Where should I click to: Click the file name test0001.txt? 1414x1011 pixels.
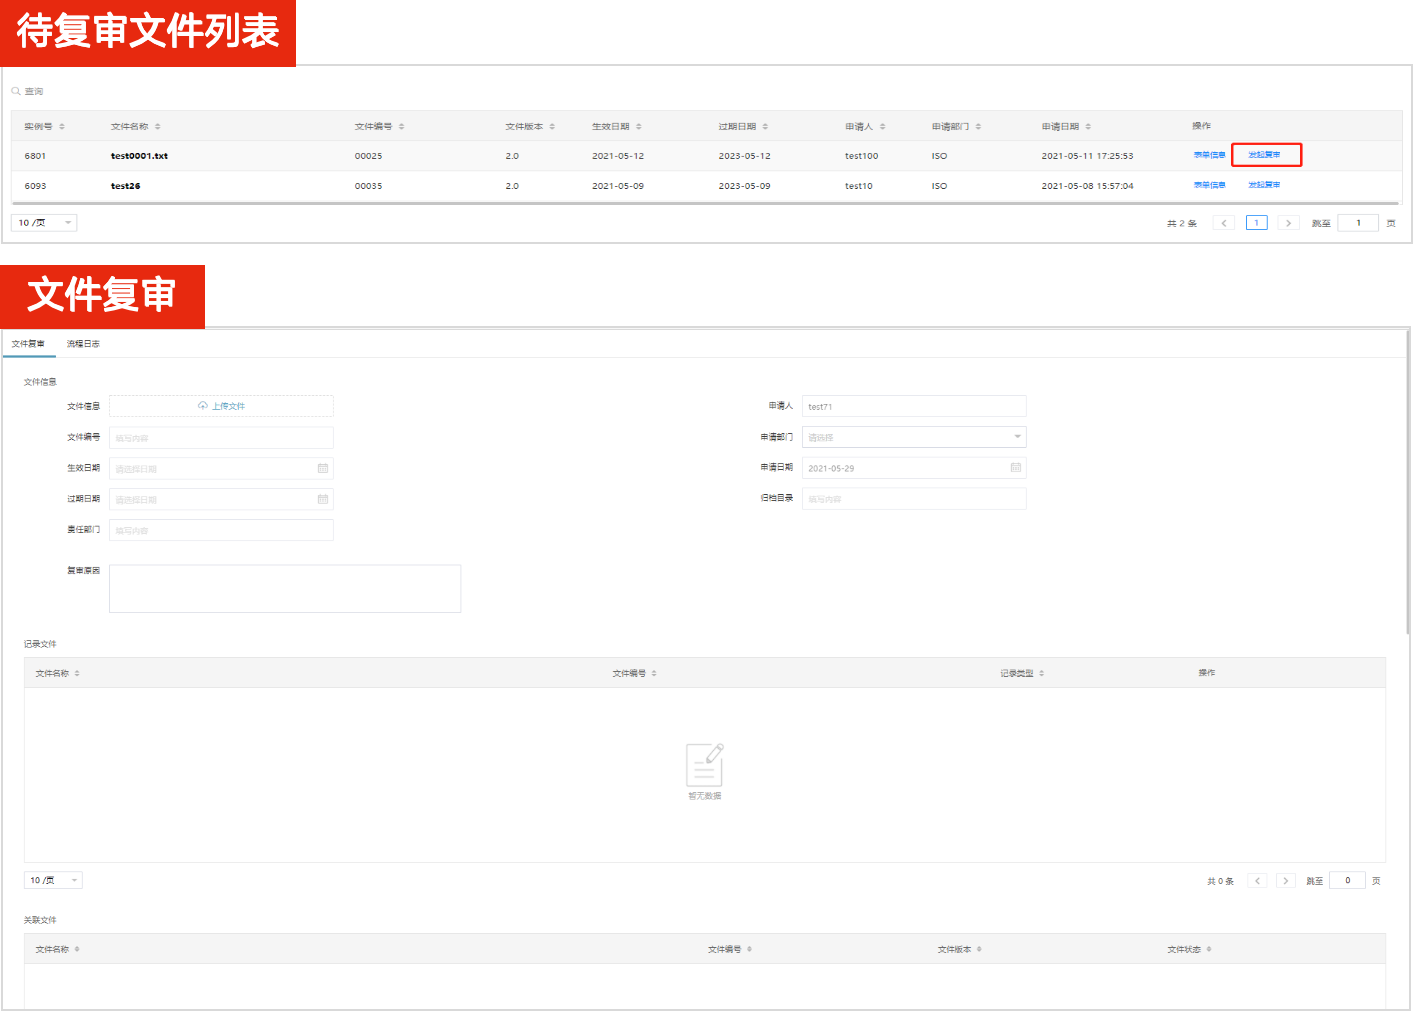[x=139, y=156]
